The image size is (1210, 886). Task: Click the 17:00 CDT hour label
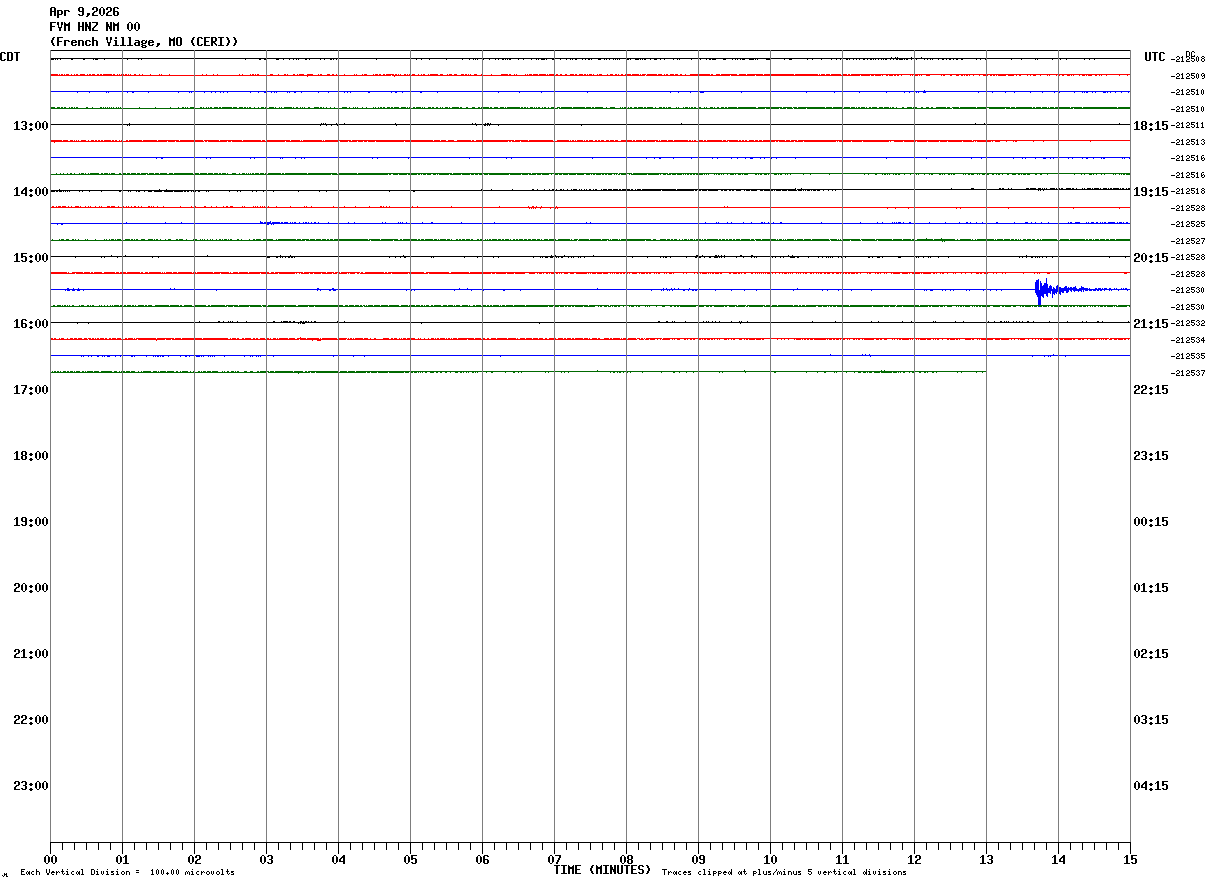coord(31,389)
